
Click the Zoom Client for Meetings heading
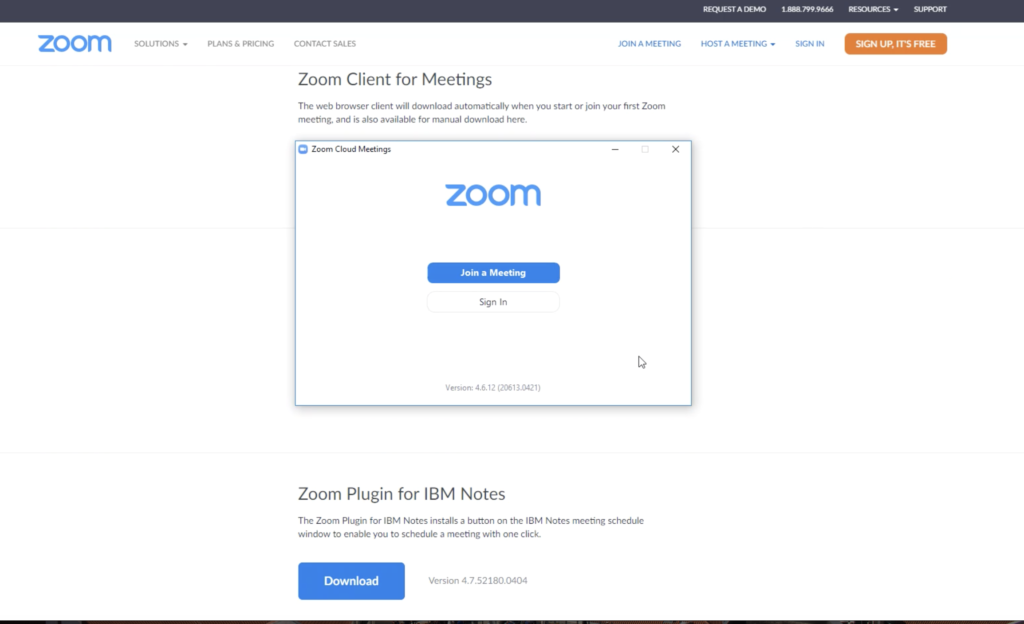pos(395,79)
